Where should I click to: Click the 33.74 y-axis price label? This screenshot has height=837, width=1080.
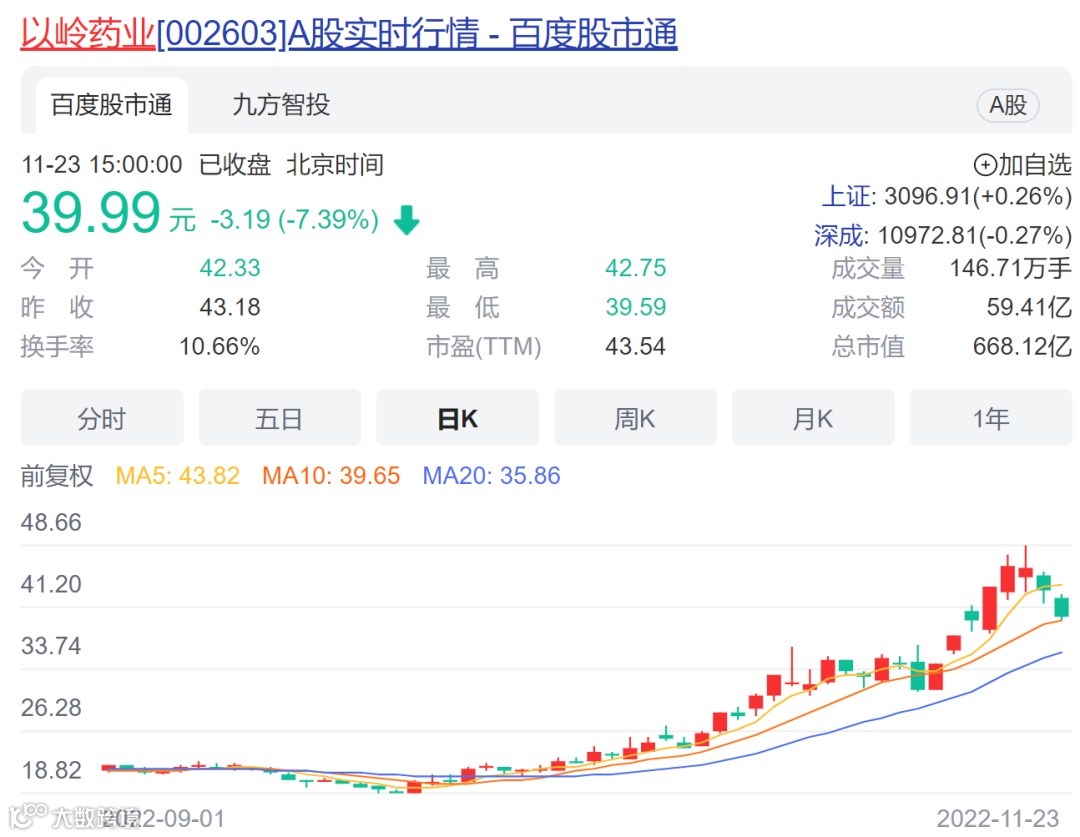(51, 646)
